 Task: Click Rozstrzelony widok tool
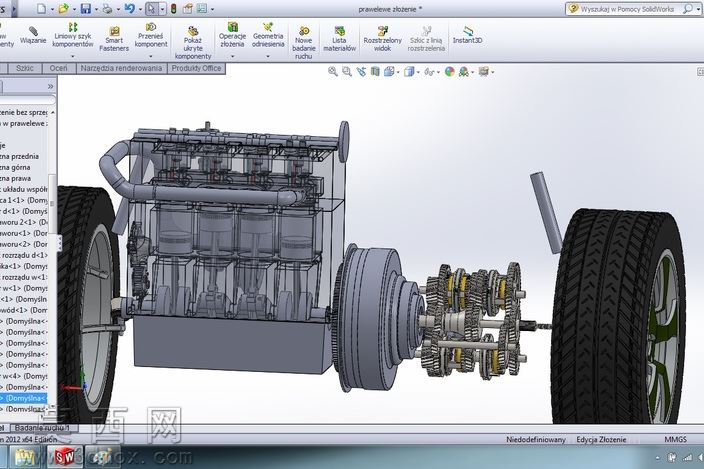383,39
